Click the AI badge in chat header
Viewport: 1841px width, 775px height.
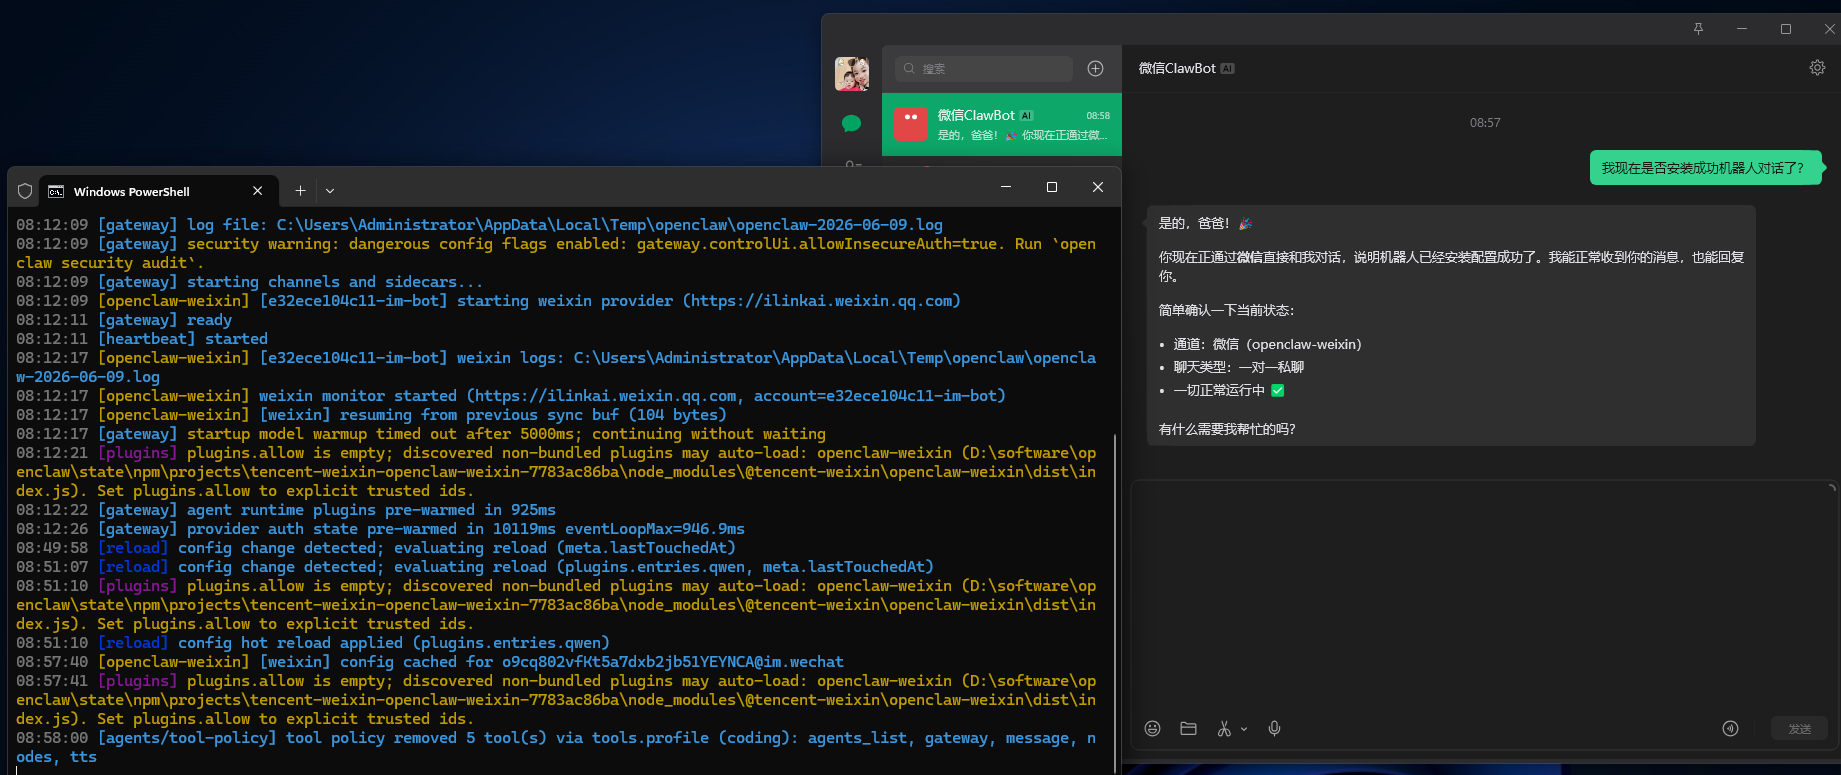coord(1227,69)
